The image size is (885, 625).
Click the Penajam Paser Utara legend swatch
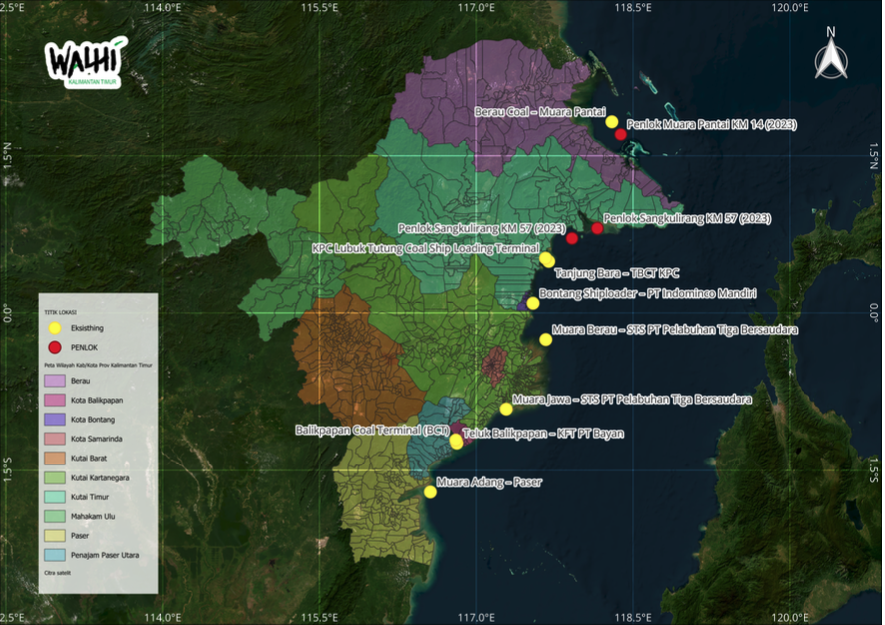55,555
